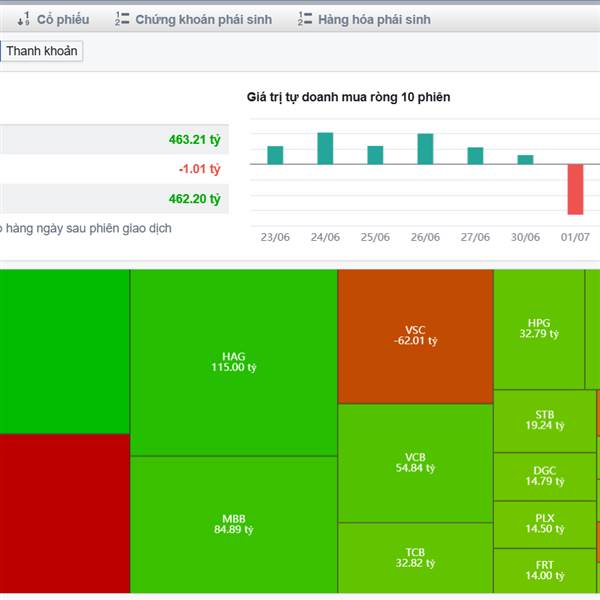This screenshot has width=600, height=600.
Task: Select the unlabeled bright green treemap tile
Action: pos(65,351)
